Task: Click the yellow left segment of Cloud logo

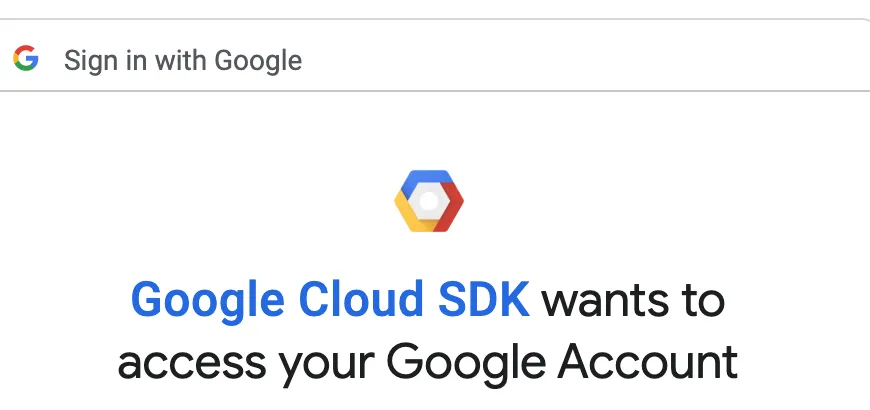Action: 408,211
